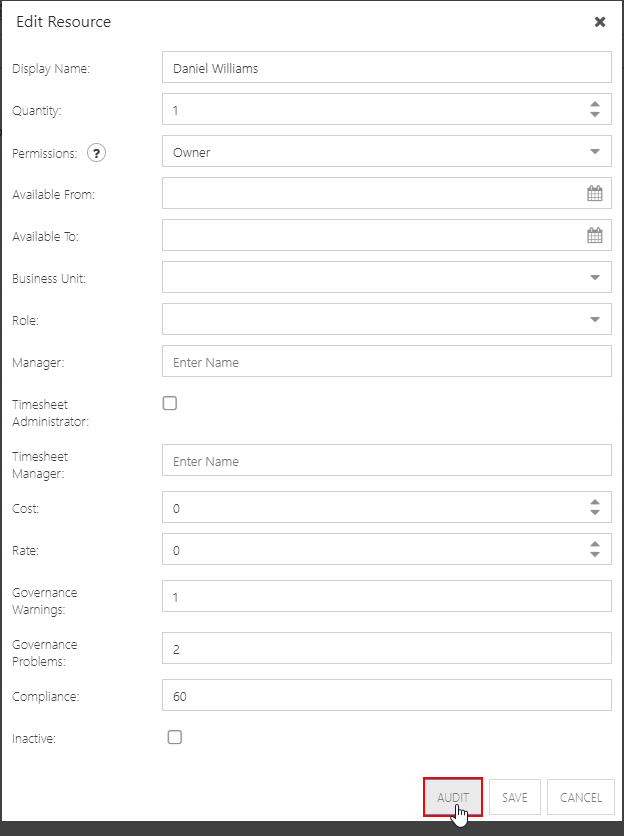
Task: Click the CANCEL button
Action: pos(581,797)
